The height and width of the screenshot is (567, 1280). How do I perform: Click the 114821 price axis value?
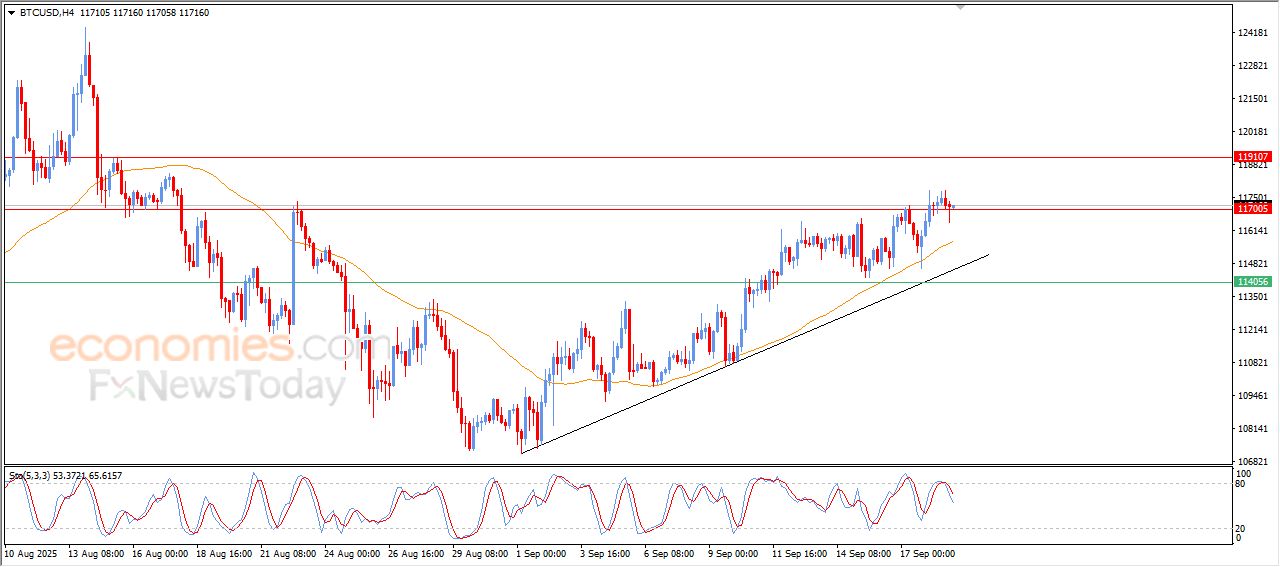1255,264
